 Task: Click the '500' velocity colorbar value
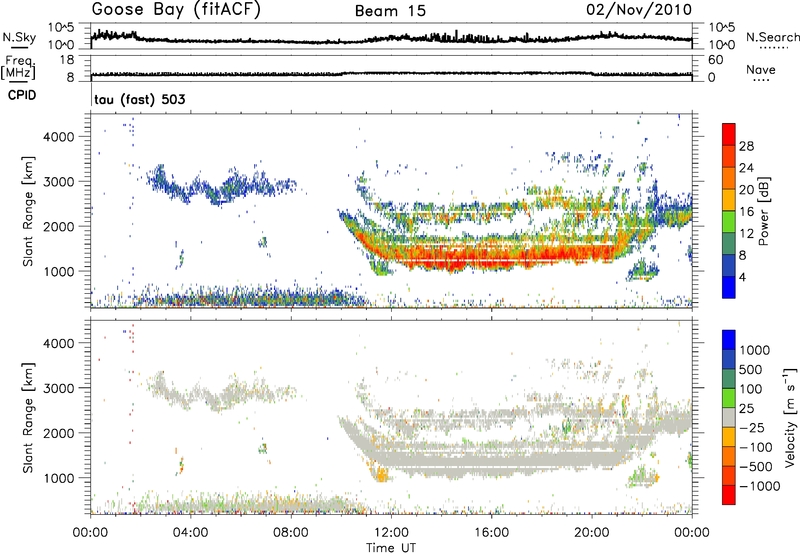coord(751,369)
